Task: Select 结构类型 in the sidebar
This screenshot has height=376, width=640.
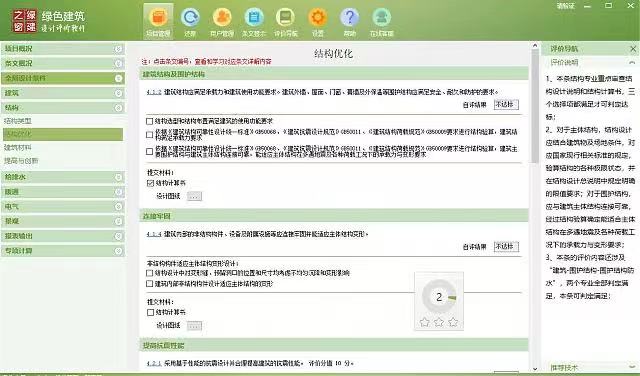Action: coord(18,121)
